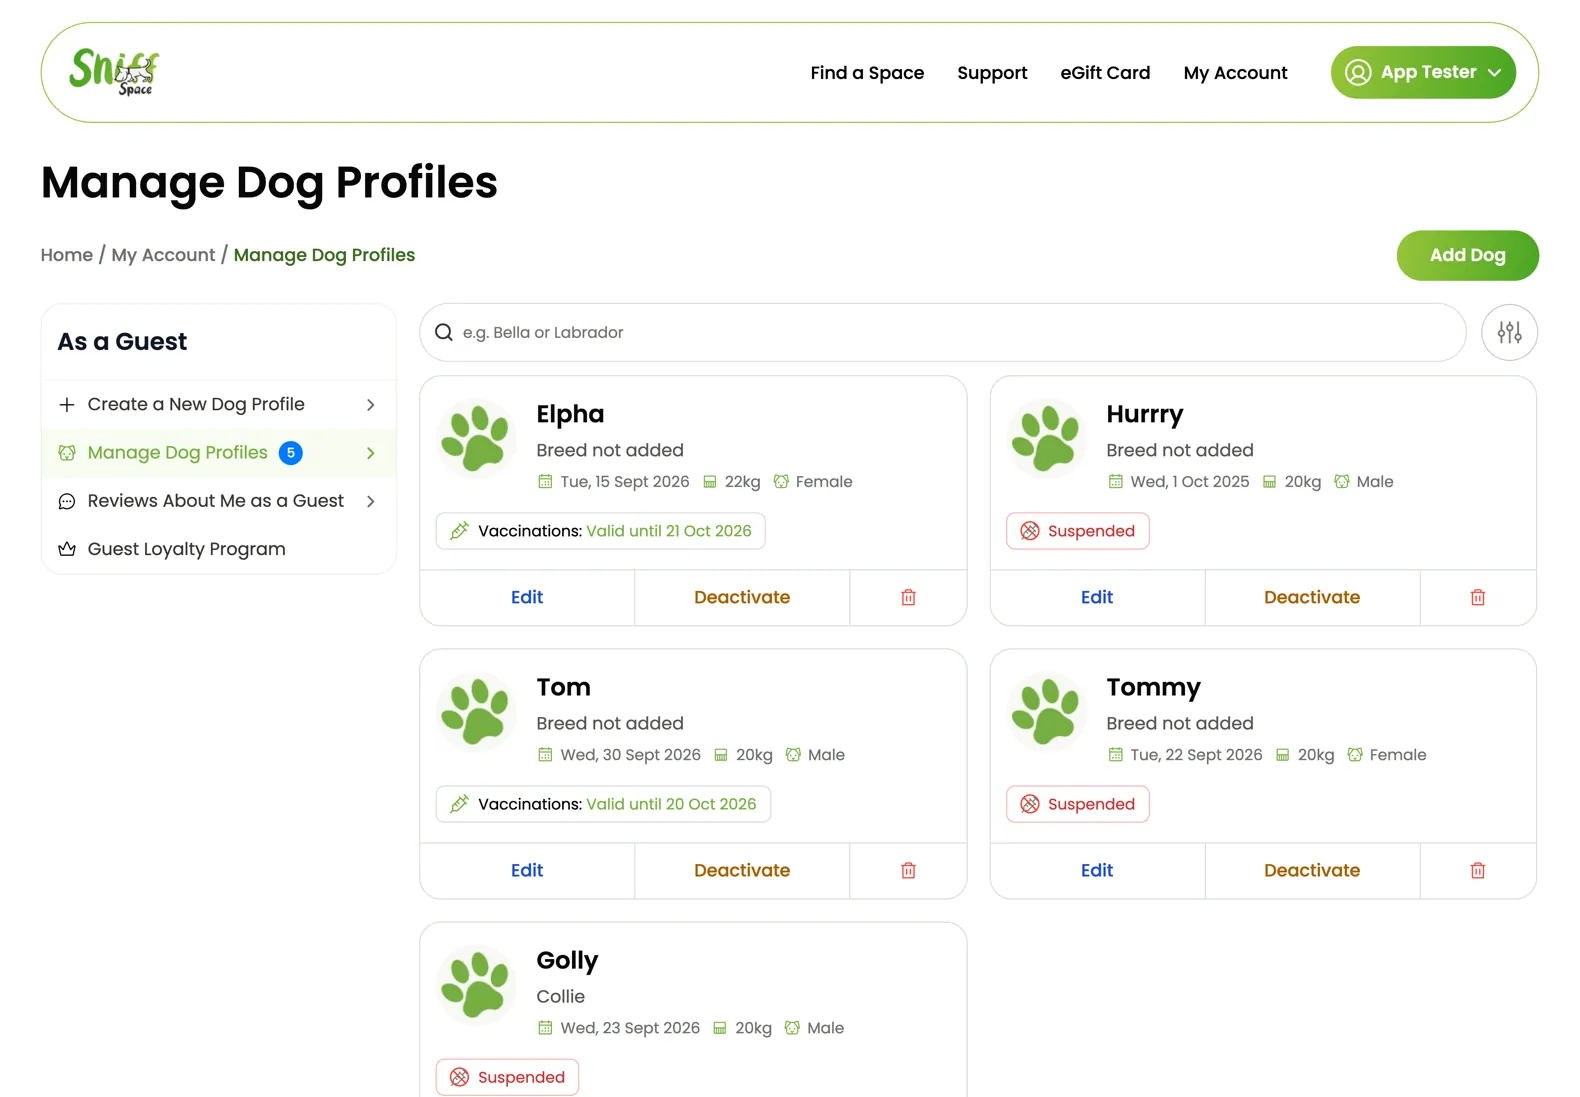Expand the Manage Dog Profiles chevron
The image size is (1580, 1097).
coord(370,453)
